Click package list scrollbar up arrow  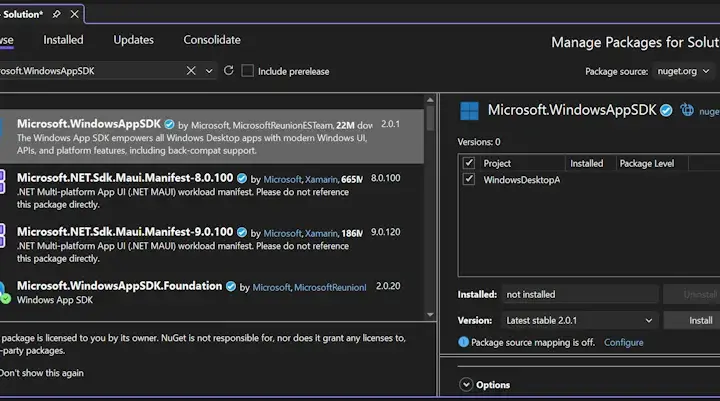pyautogui.click(x=430, y=100)
